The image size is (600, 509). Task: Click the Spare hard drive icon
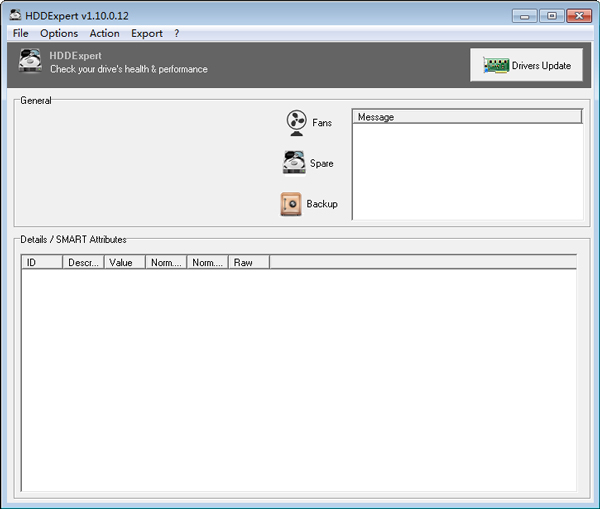pos(294,162)
